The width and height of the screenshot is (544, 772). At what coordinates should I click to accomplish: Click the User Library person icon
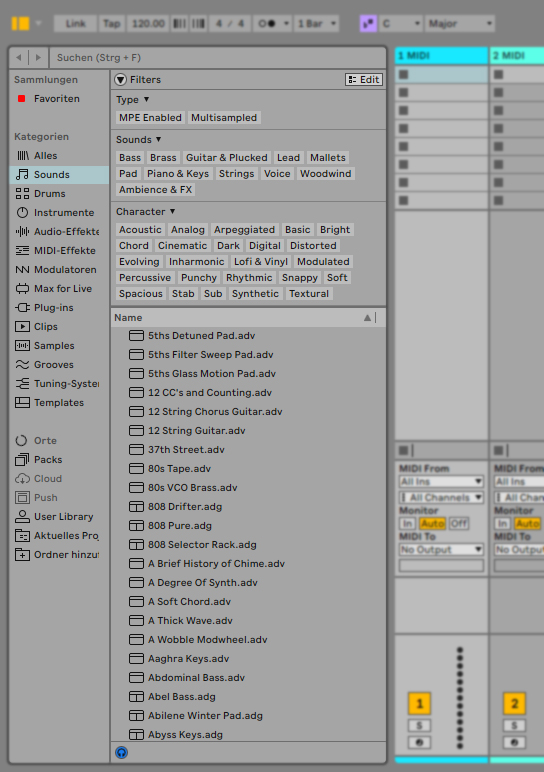tap(22, 516)
